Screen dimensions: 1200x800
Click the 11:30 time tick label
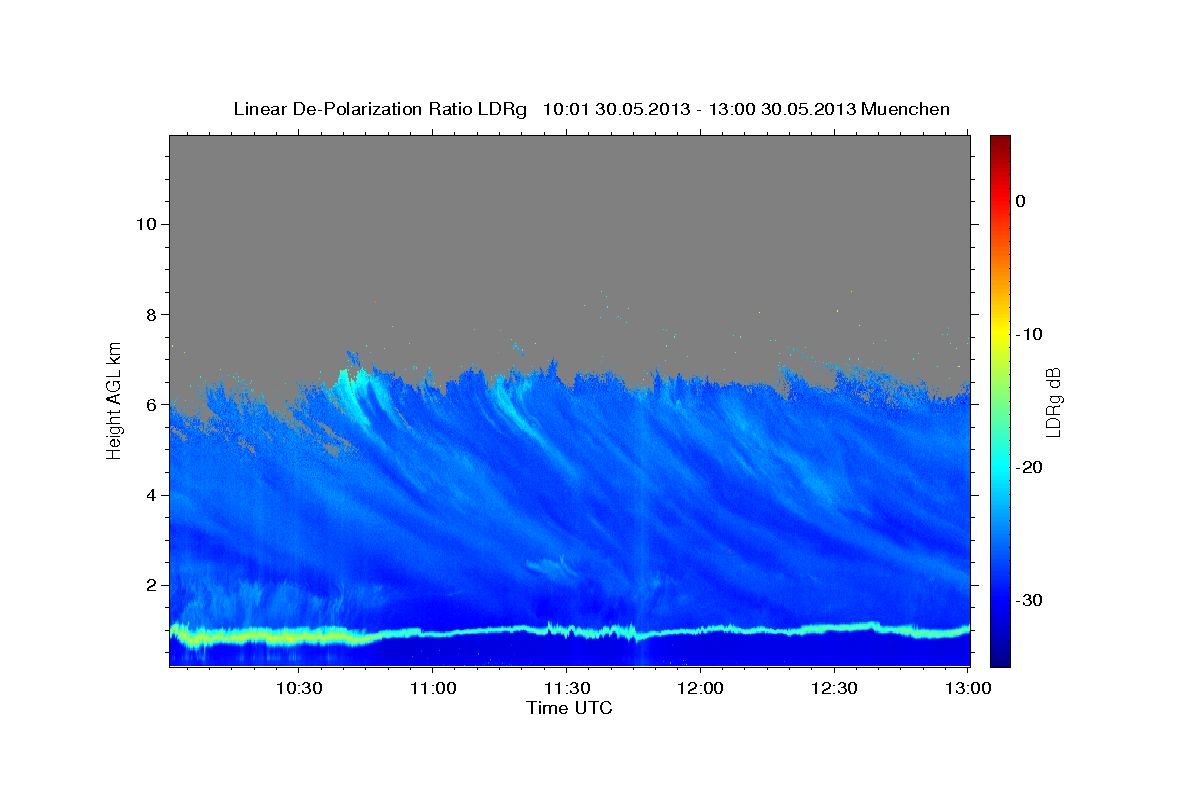pos(566,689)
